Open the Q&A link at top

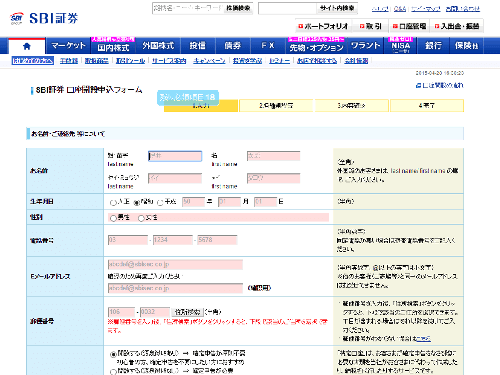point(400,9)
